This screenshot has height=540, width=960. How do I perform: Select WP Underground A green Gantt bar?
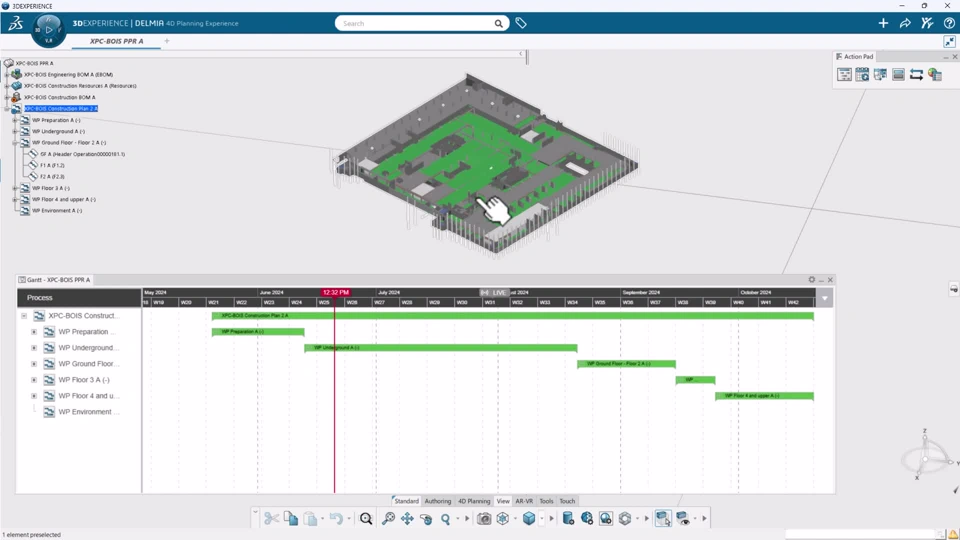coord(441,348)
